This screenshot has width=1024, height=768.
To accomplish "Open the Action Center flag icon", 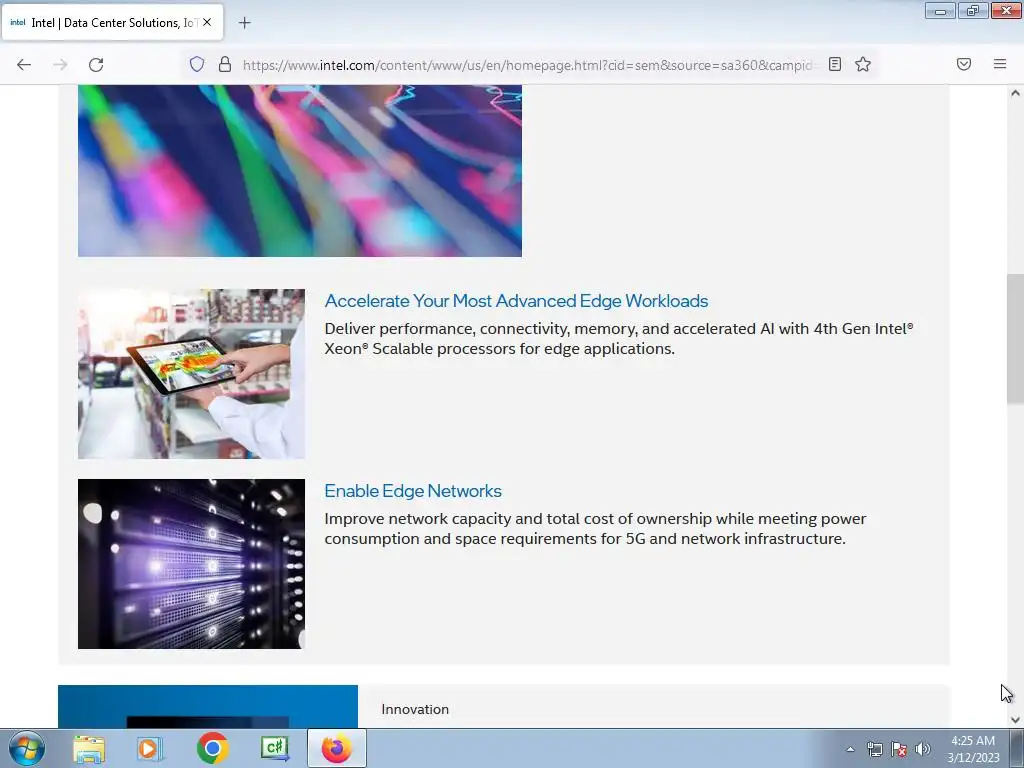I will tap(899, 749).
